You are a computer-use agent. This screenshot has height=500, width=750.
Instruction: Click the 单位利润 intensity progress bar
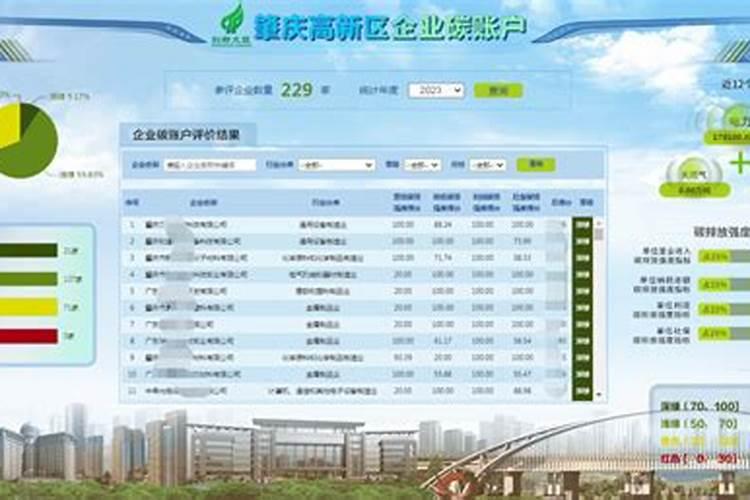tap(724, 309)
